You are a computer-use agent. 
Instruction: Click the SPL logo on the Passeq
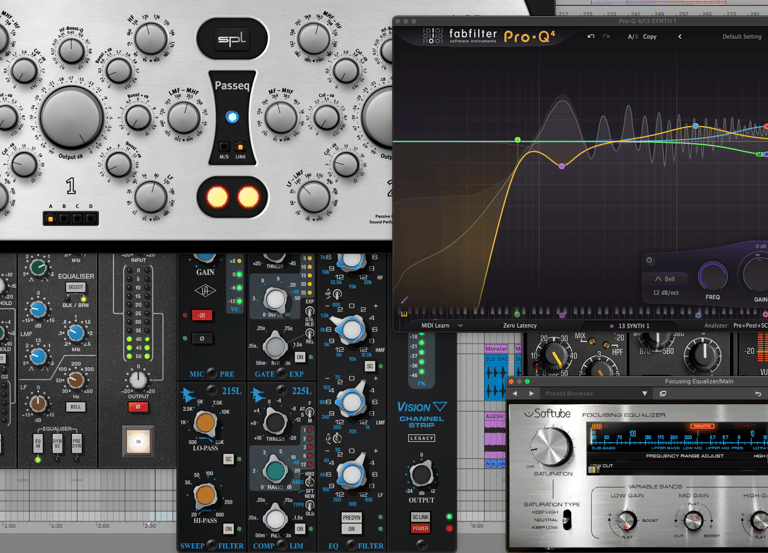[232, 39]
